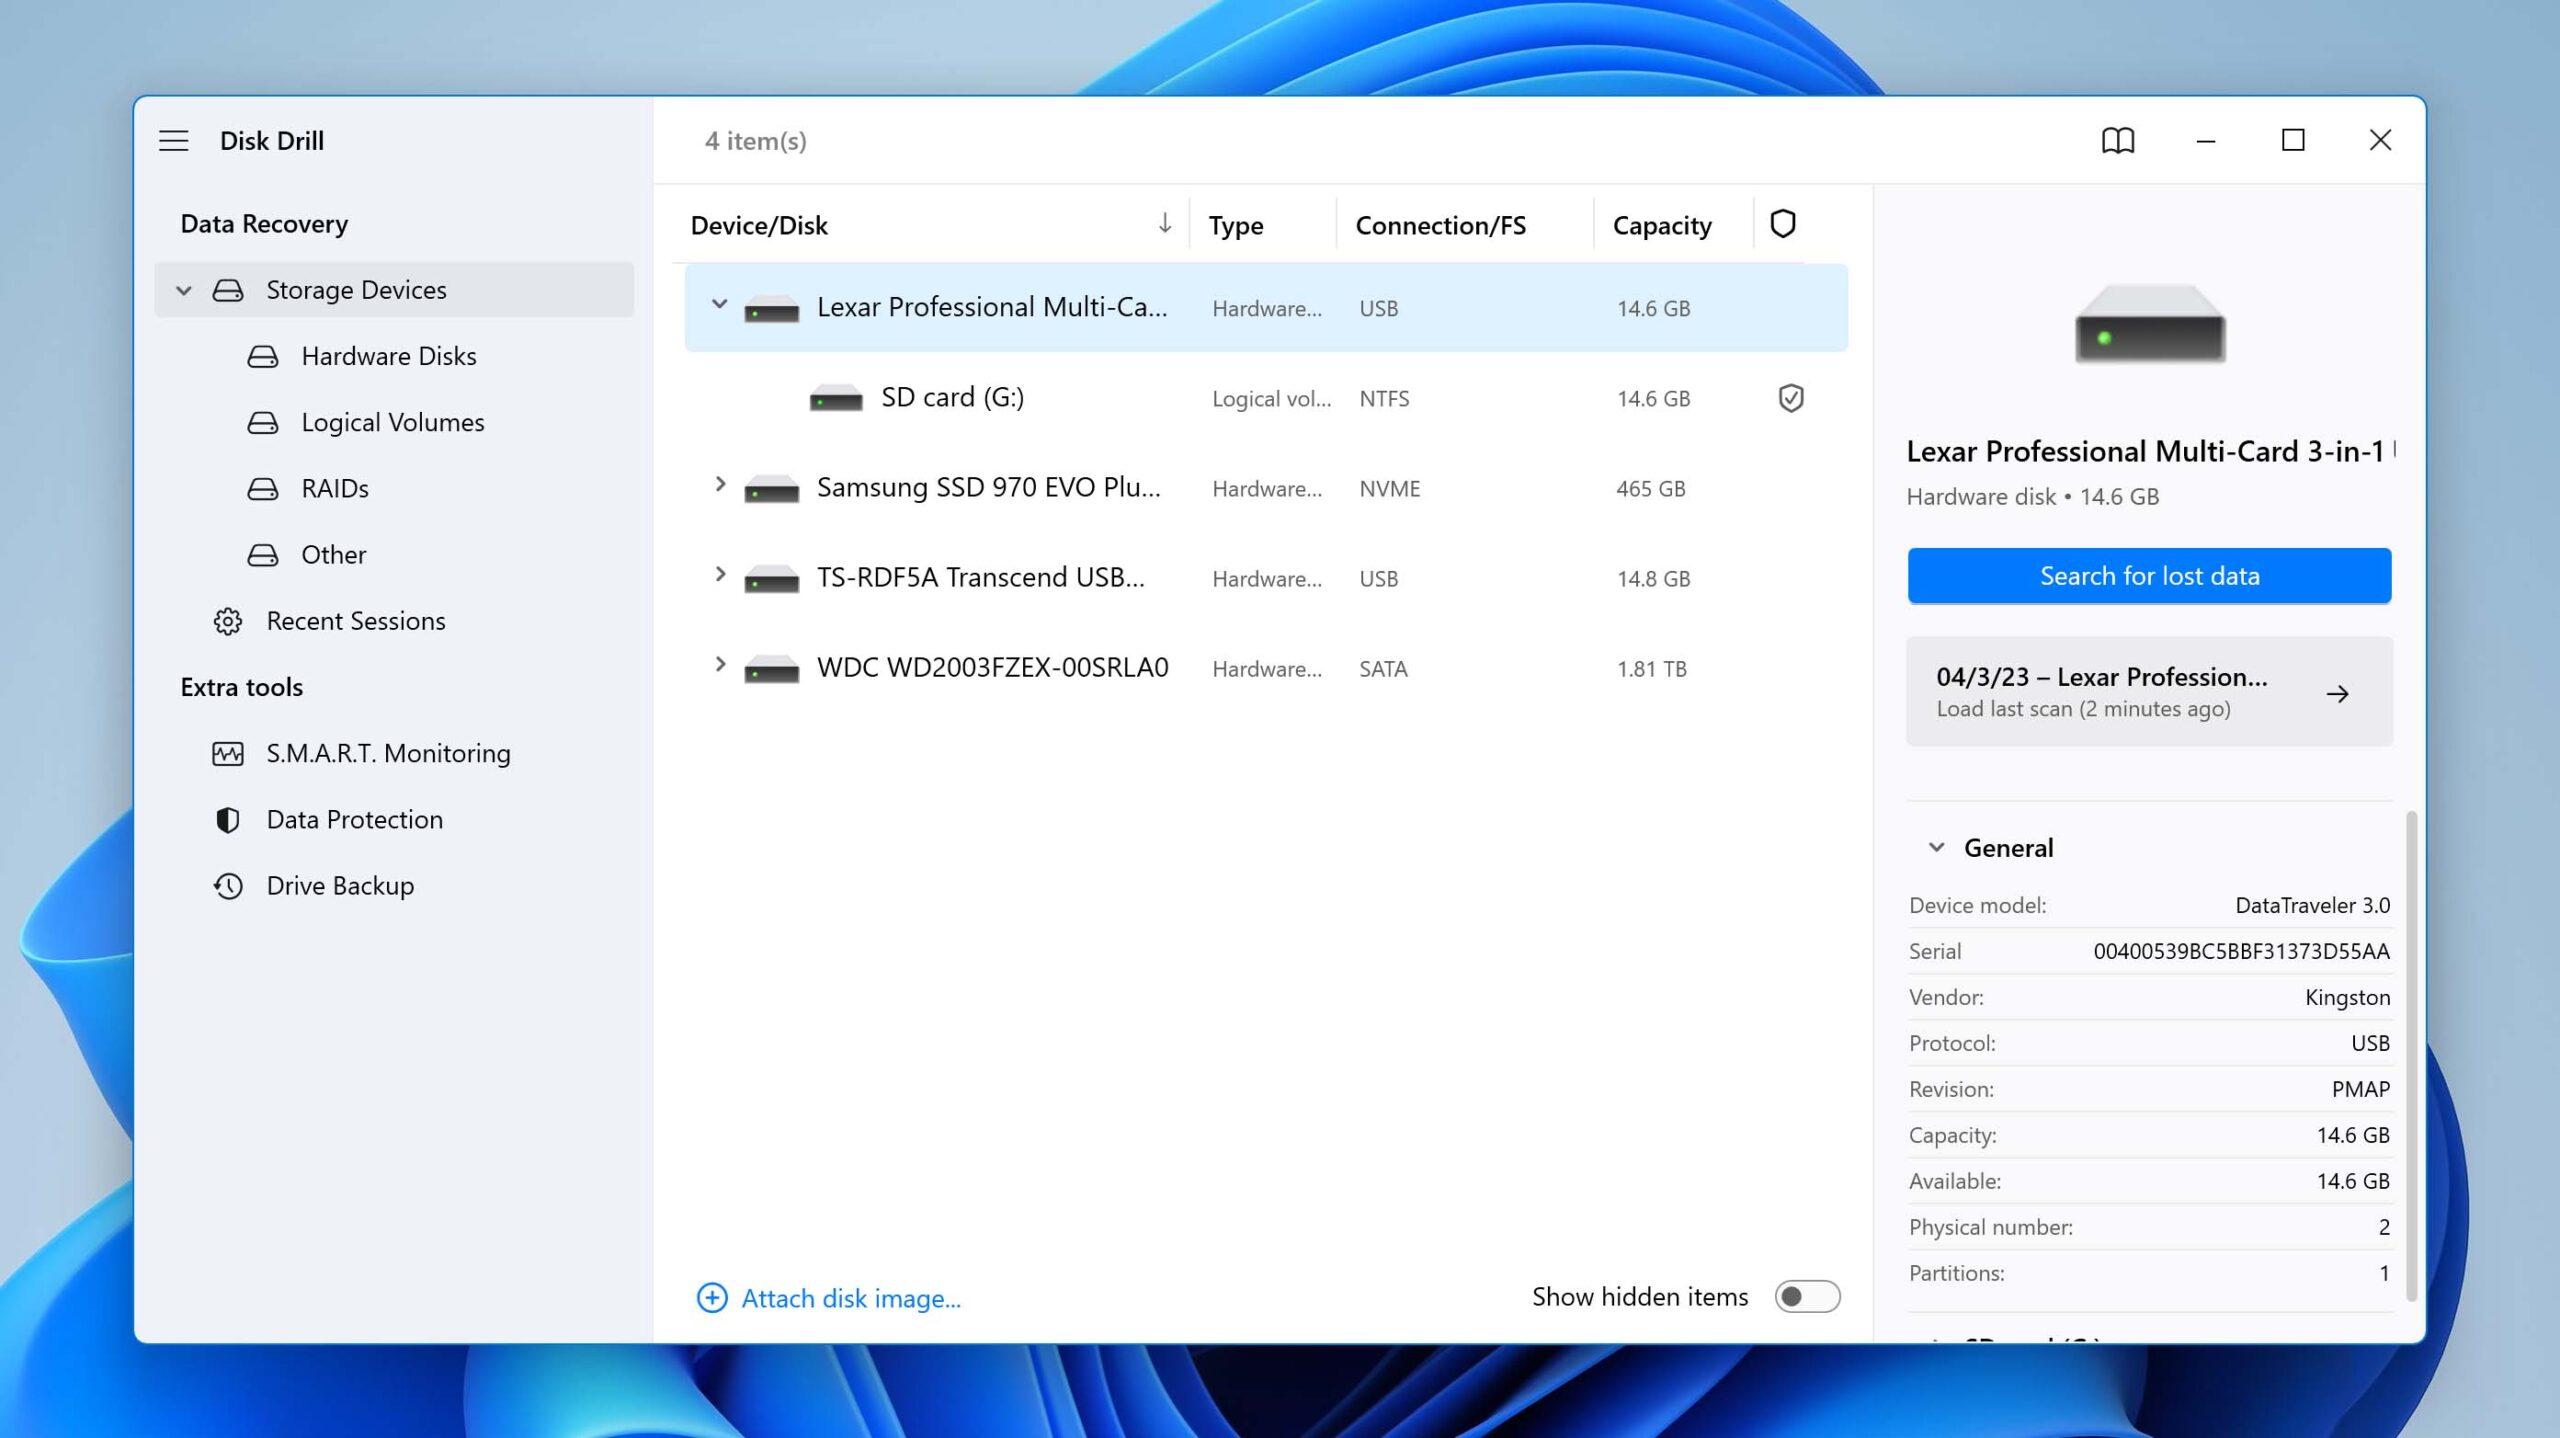The image size is (2560, 1438).
Task: Click the 4 item(s) count label
Action: (755, 141)
